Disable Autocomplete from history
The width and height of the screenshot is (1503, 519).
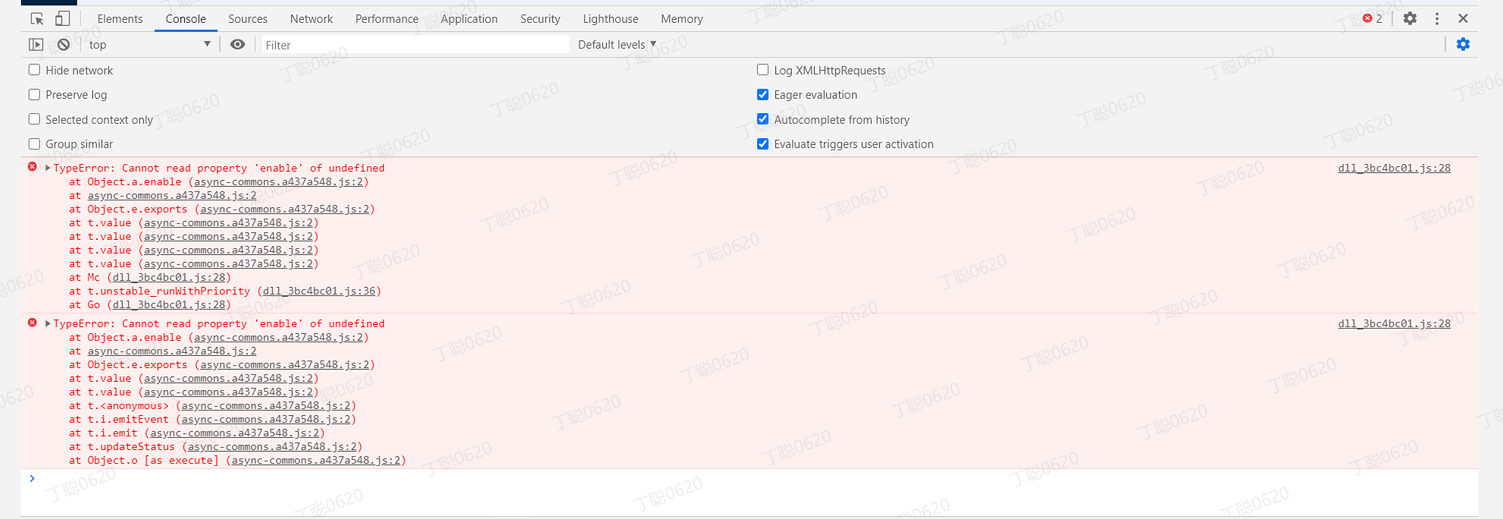click(763, 119)
